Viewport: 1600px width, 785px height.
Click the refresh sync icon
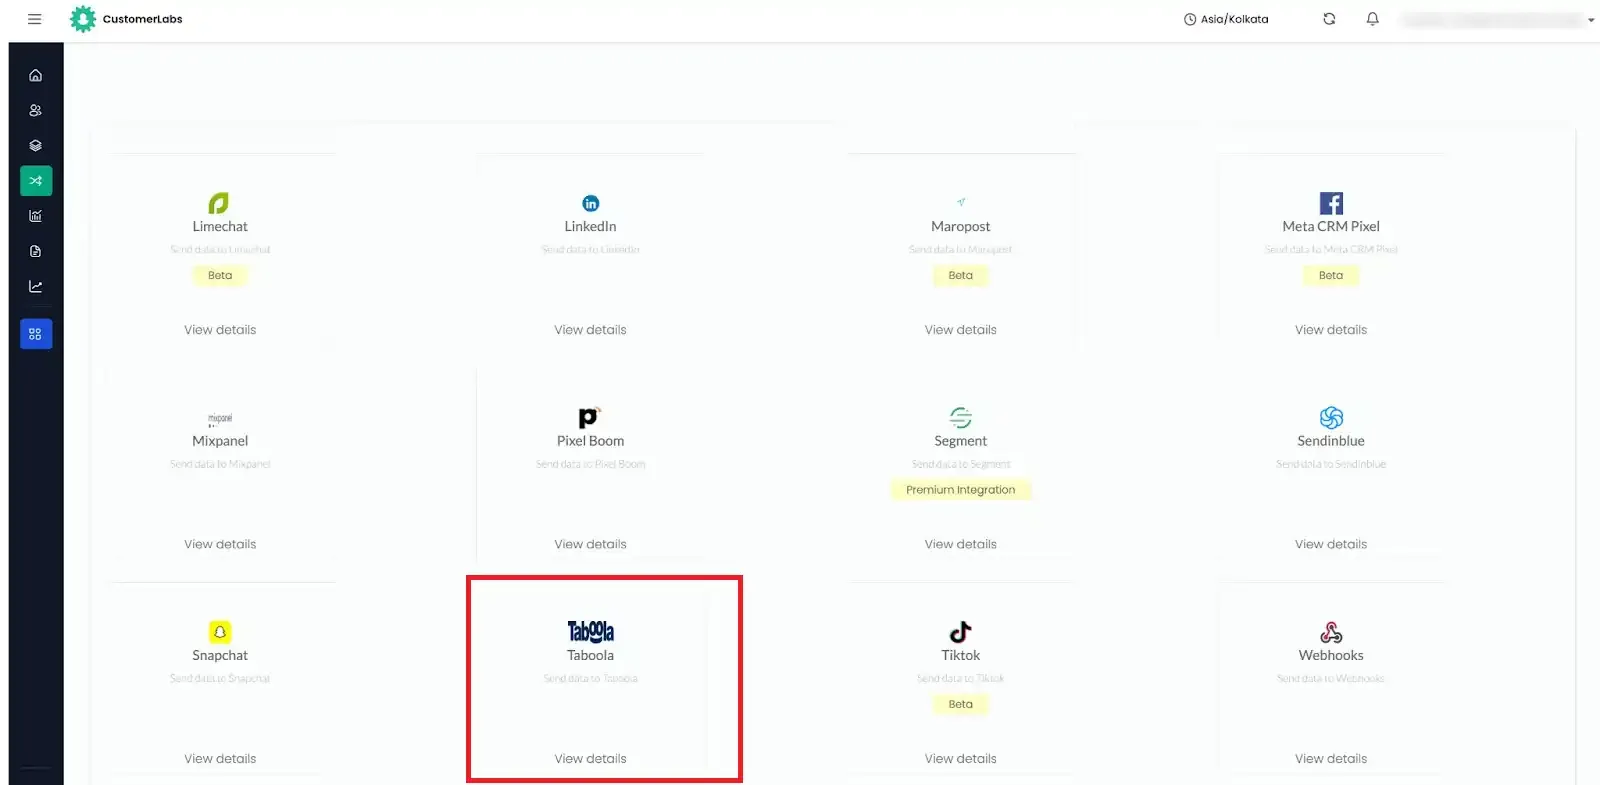(x=1329, y=19)
